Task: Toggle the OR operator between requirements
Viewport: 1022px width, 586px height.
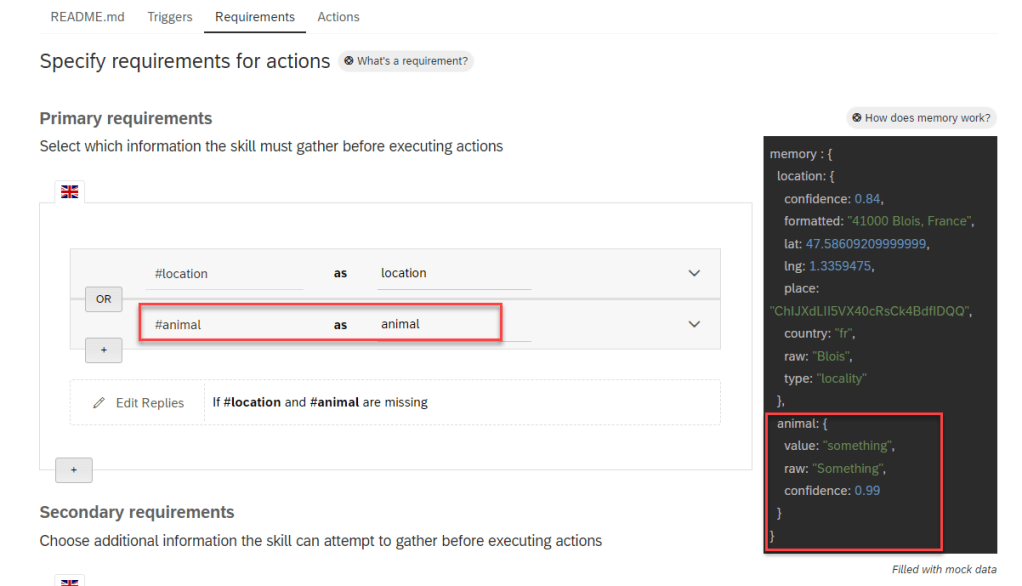Action: [x=103, y=299]
